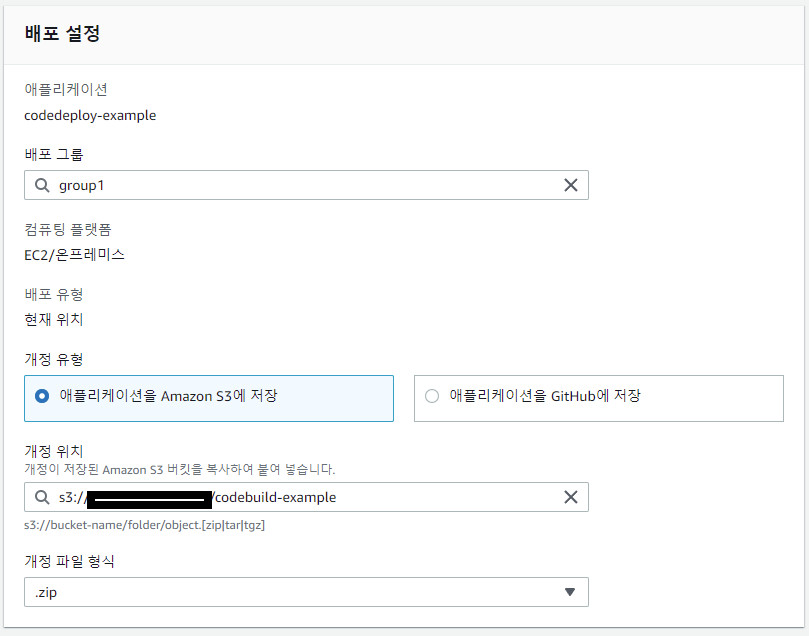
Task: Click the 배포 그룹 label
Action: 54,154
